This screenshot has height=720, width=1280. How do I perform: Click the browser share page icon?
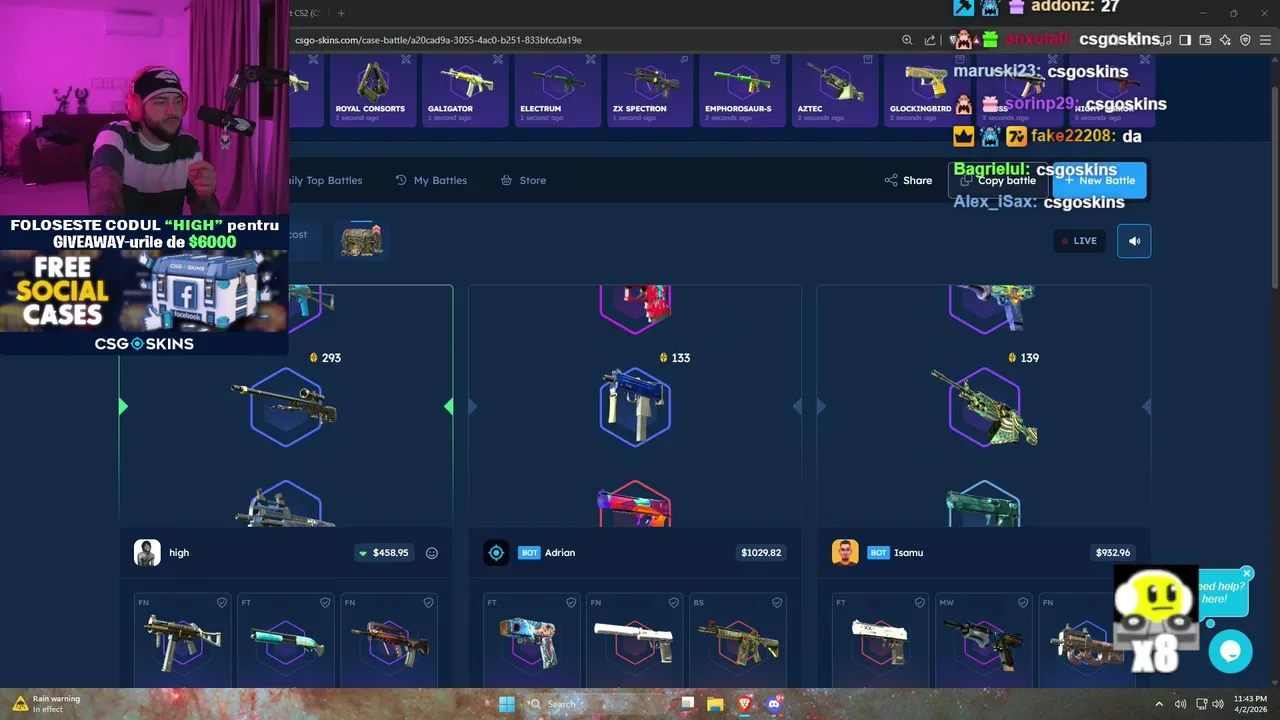click(x=930, y=40)
